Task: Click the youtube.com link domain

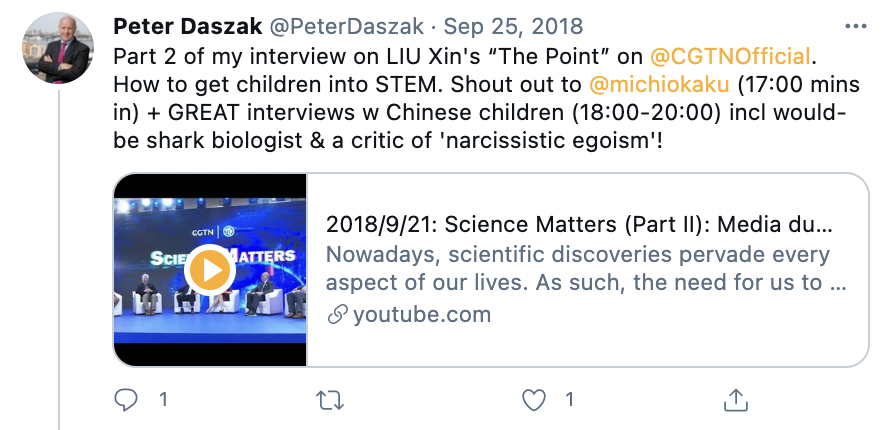Action: click(x=422, y=315)
